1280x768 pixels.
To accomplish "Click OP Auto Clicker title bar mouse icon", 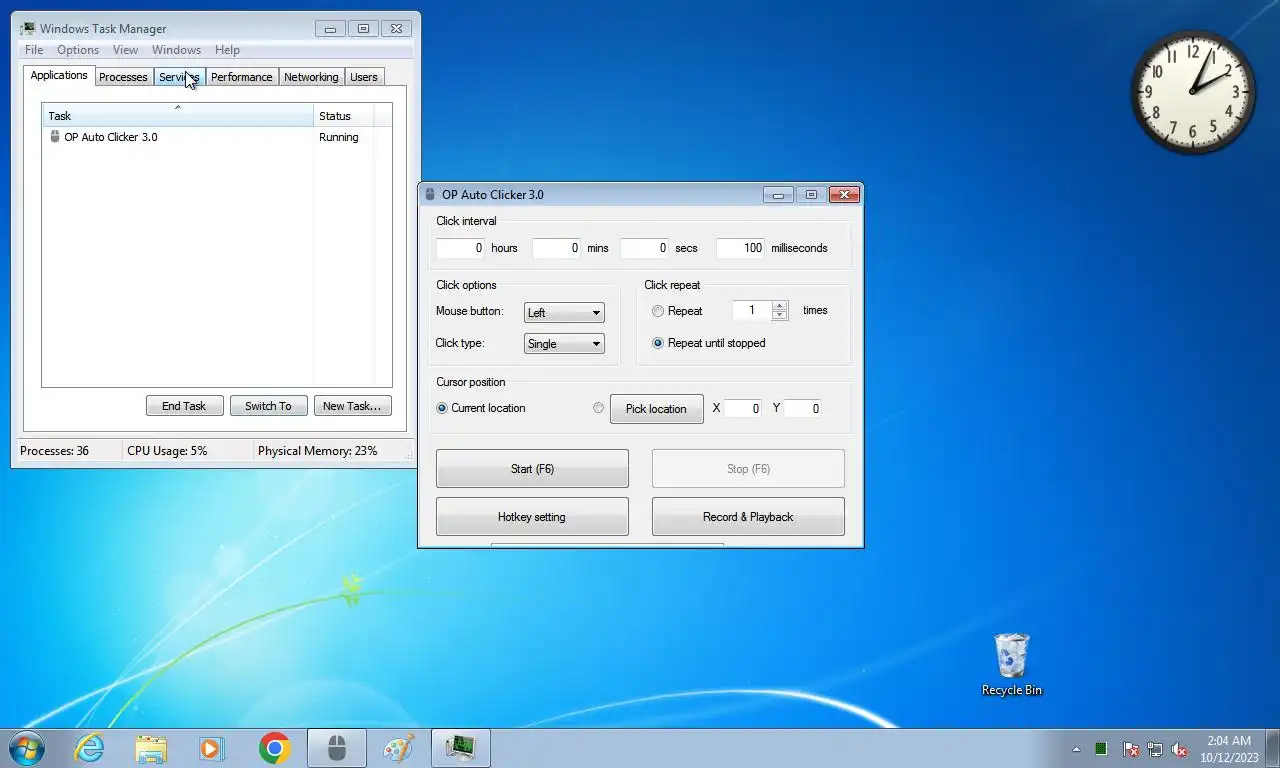I will coord(430,194).
